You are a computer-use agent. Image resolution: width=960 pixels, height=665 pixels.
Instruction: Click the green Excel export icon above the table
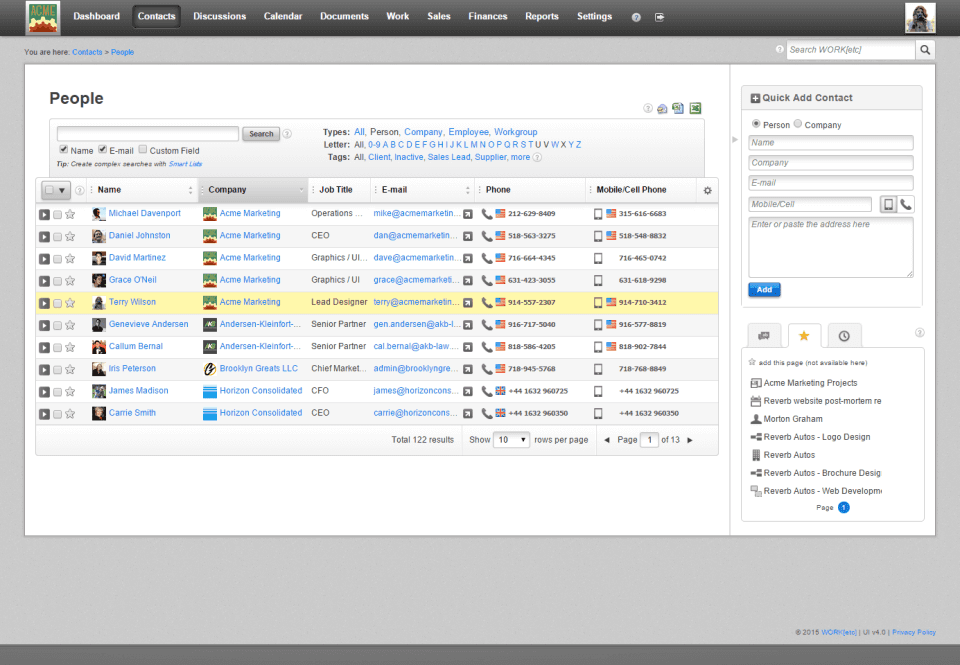695,109
